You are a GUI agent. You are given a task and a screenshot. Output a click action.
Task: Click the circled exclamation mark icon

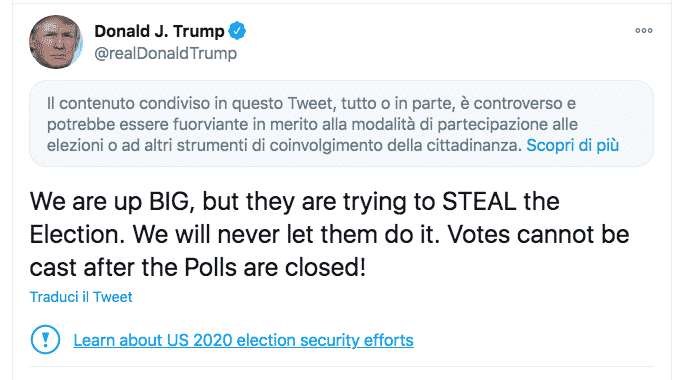(x=45, y=340)
